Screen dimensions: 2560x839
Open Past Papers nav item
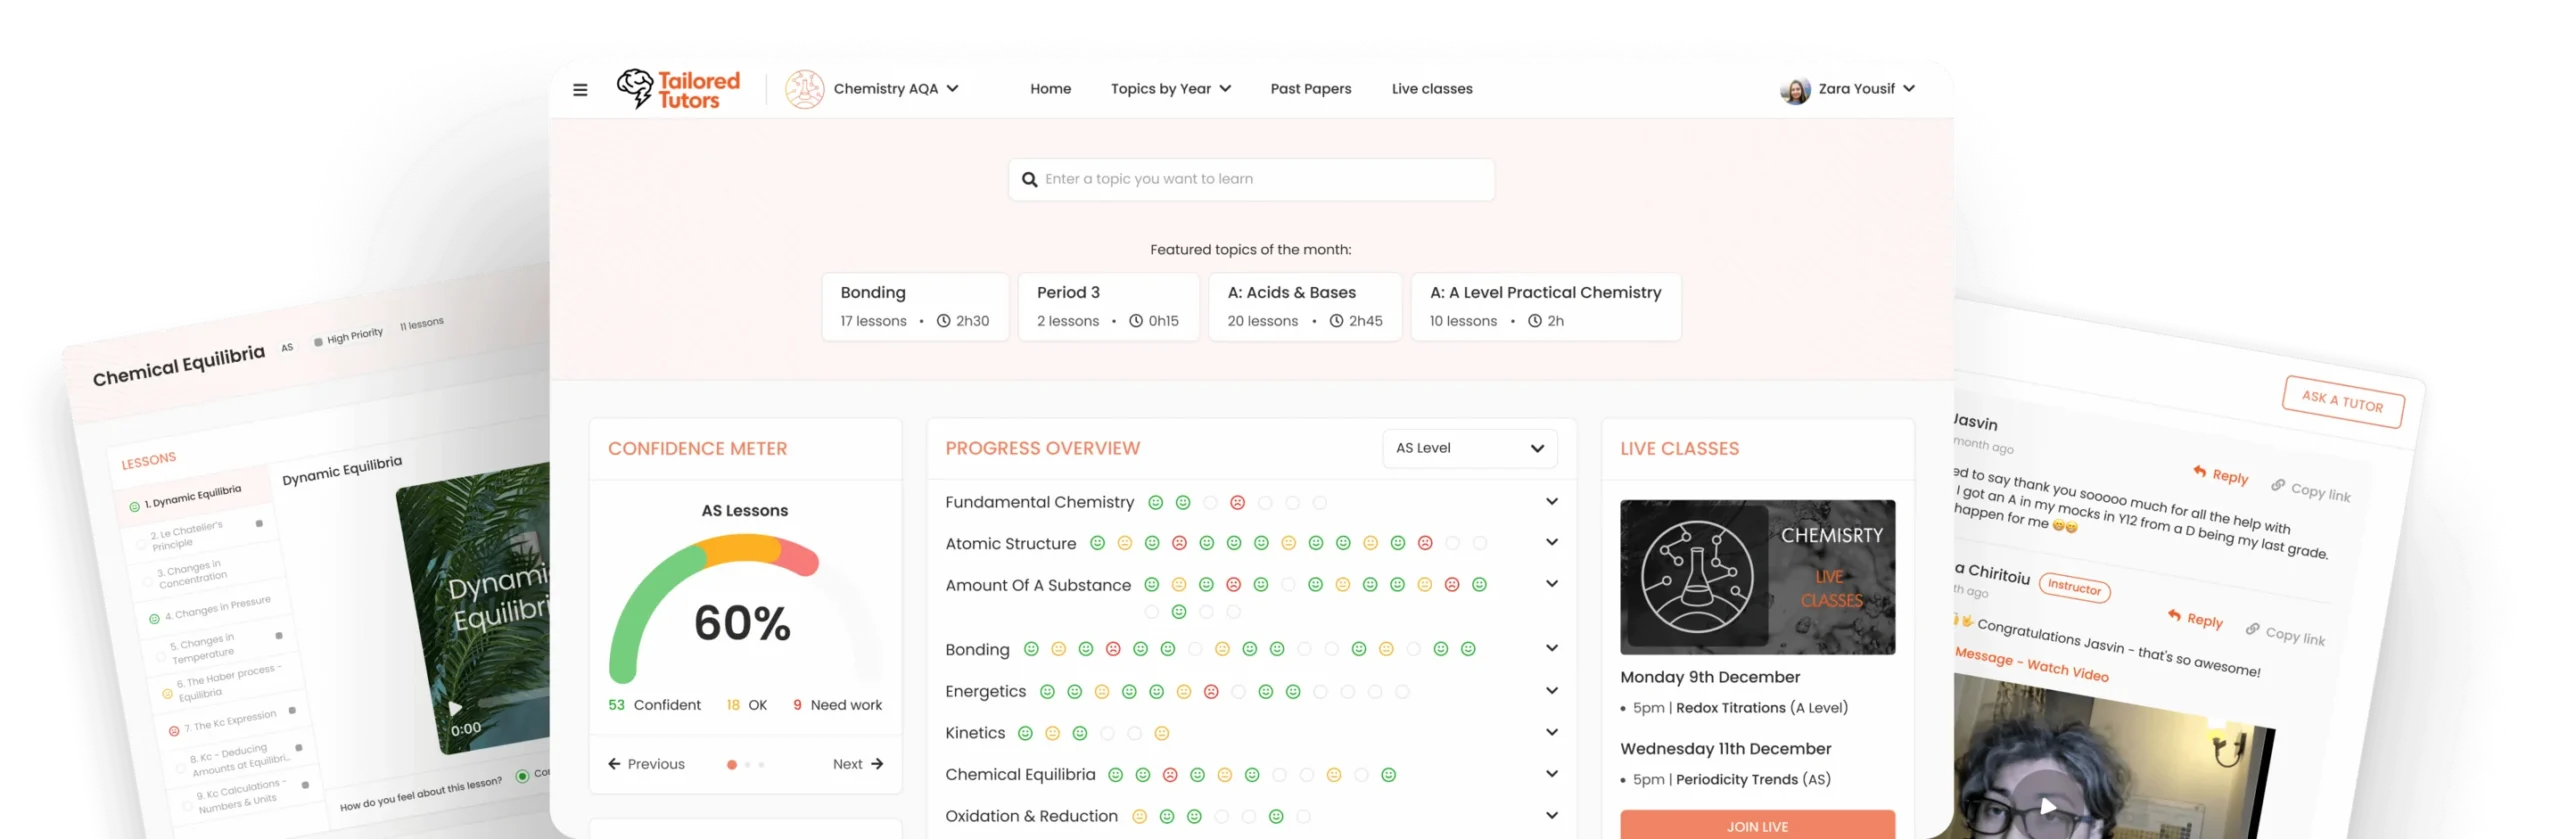pyautogui.click(x=1310, y=89)
